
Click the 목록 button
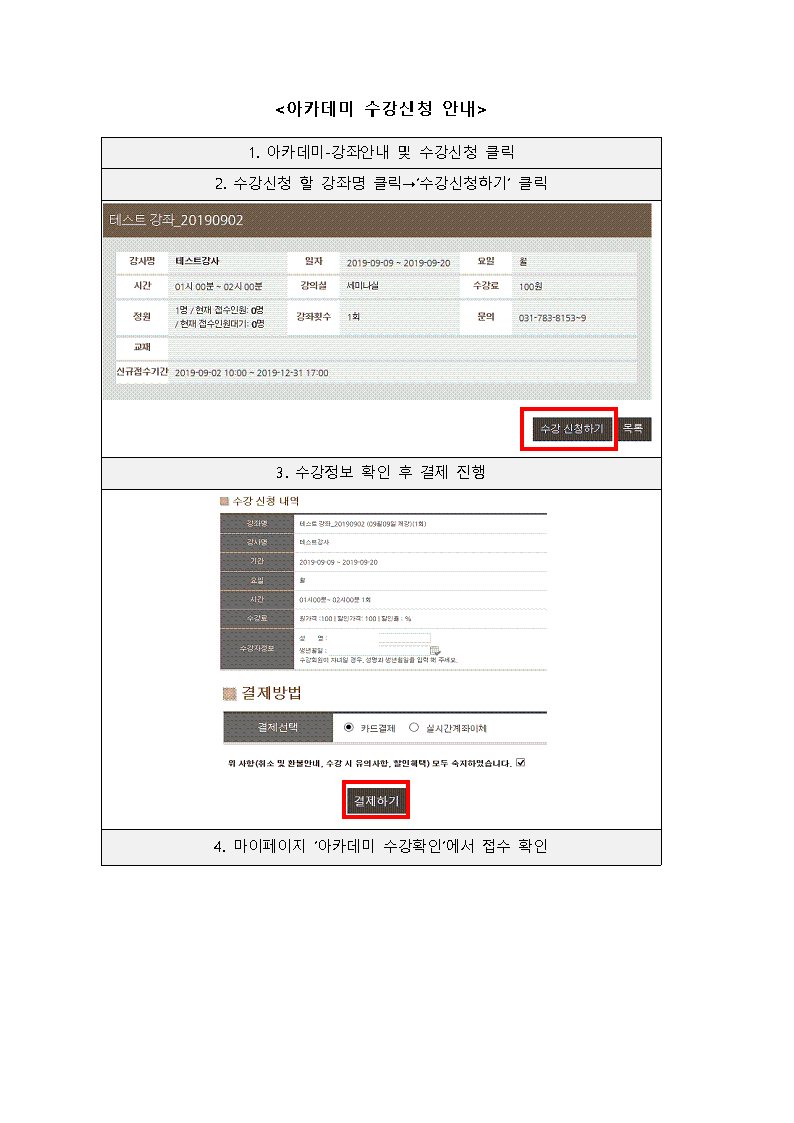634,428
